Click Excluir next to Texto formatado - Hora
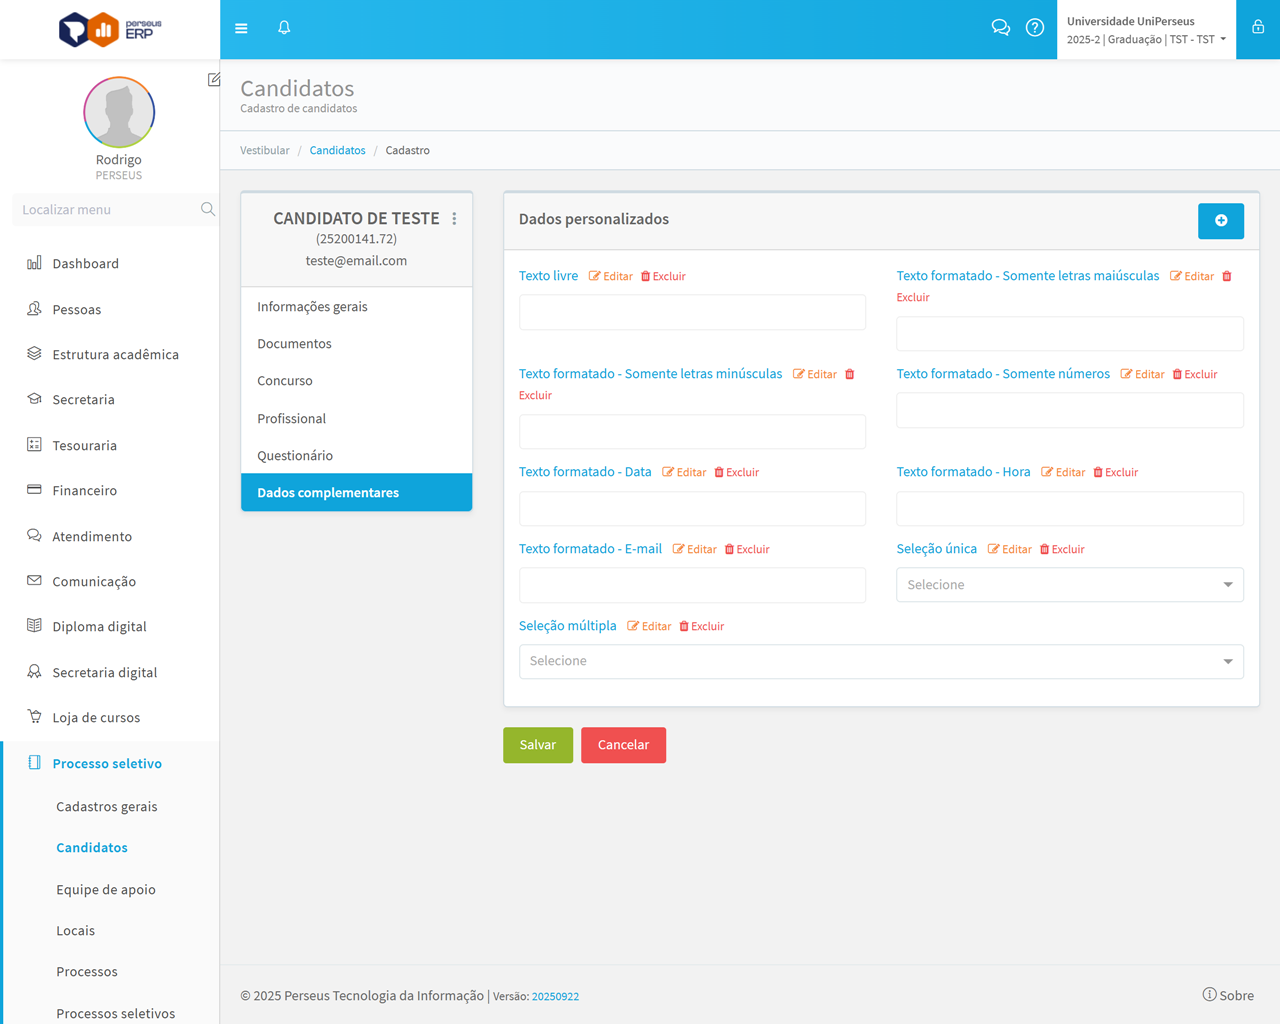Image resolution: width=1280 pixels, height=1024 pixels. click(1115, 473)
